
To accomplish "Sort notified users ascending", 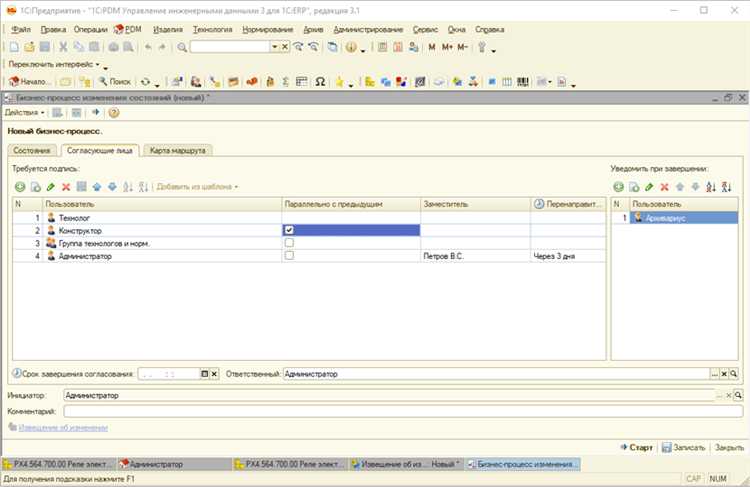I will click(x=711, y=187).
